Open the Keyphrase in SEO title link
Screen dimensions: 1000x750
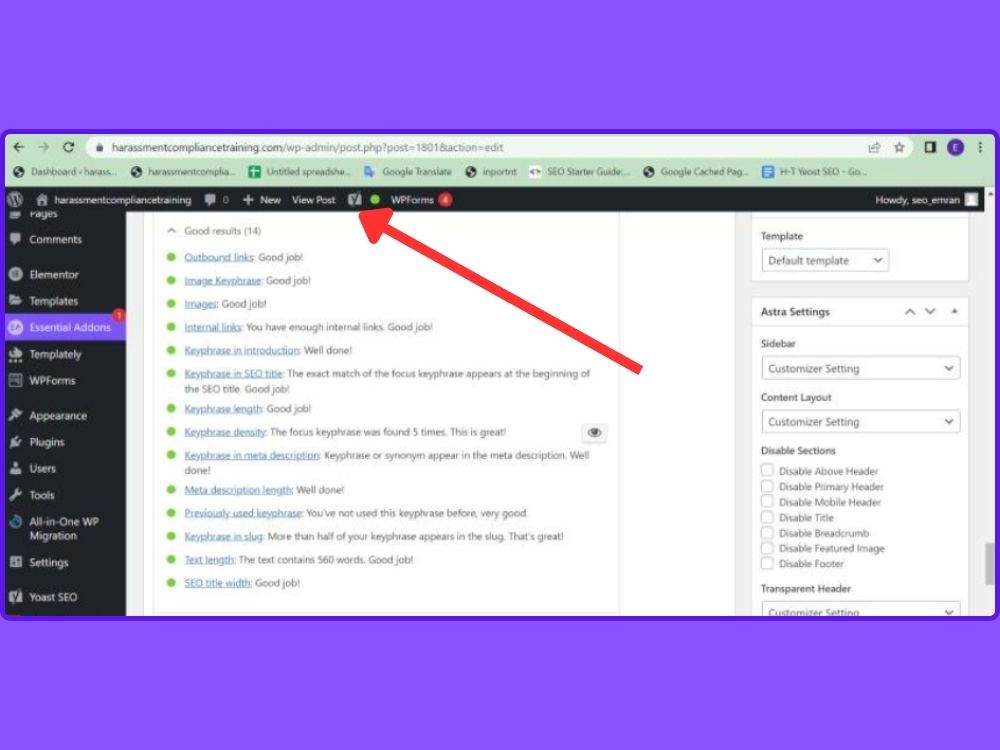pos(233,374)
